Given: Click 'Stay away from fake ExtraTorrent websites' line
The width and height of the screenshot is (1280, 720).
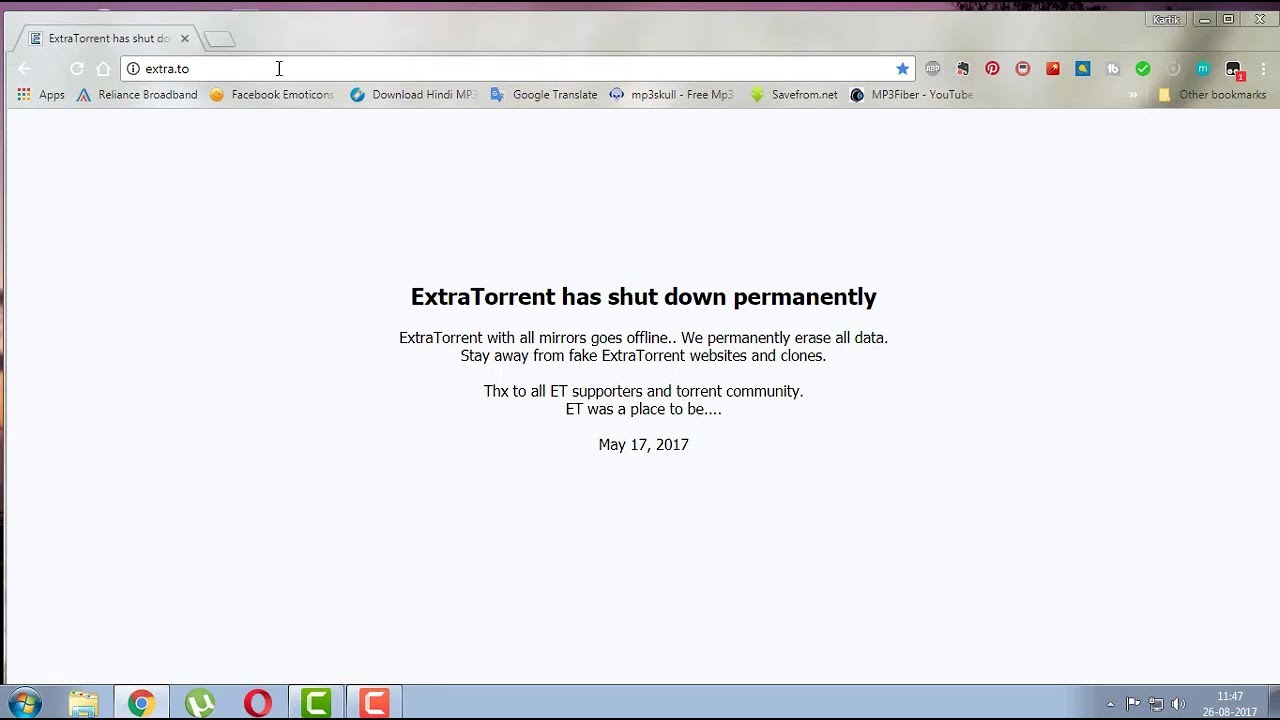Looking at the screenshot, I should pyautogui.click(x=643, y=356).
